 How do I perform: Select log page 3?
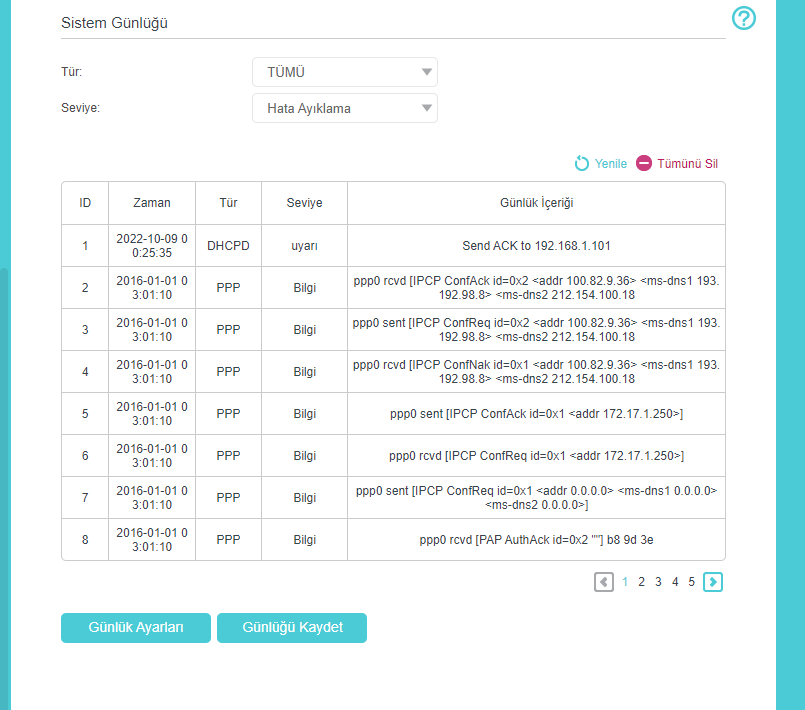coord(658,582)
